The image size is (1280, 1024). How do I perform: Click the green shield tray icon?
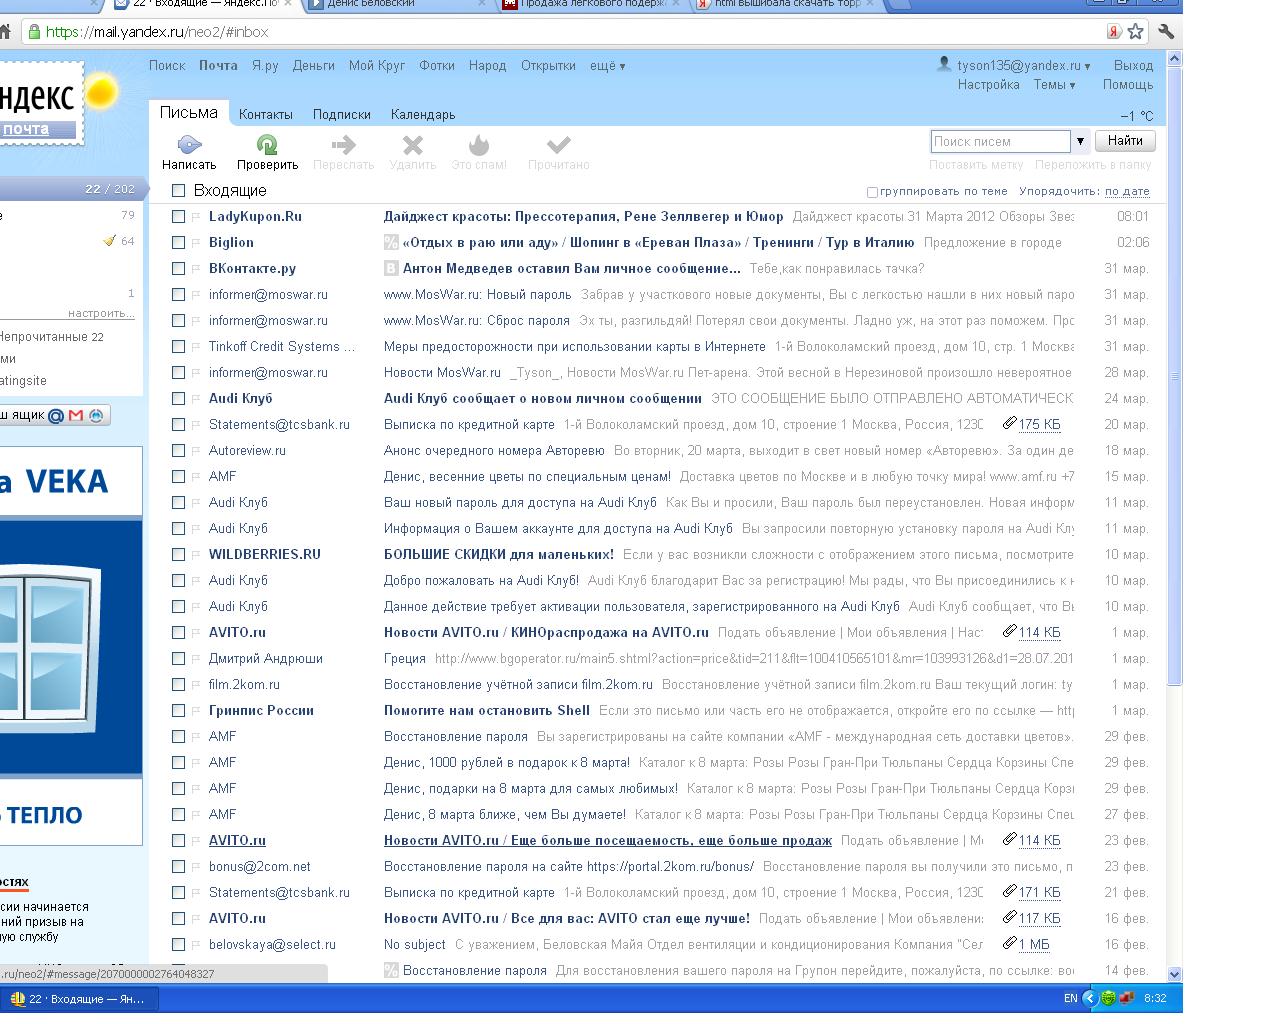pyautogui.click(x=1108, y=998)
